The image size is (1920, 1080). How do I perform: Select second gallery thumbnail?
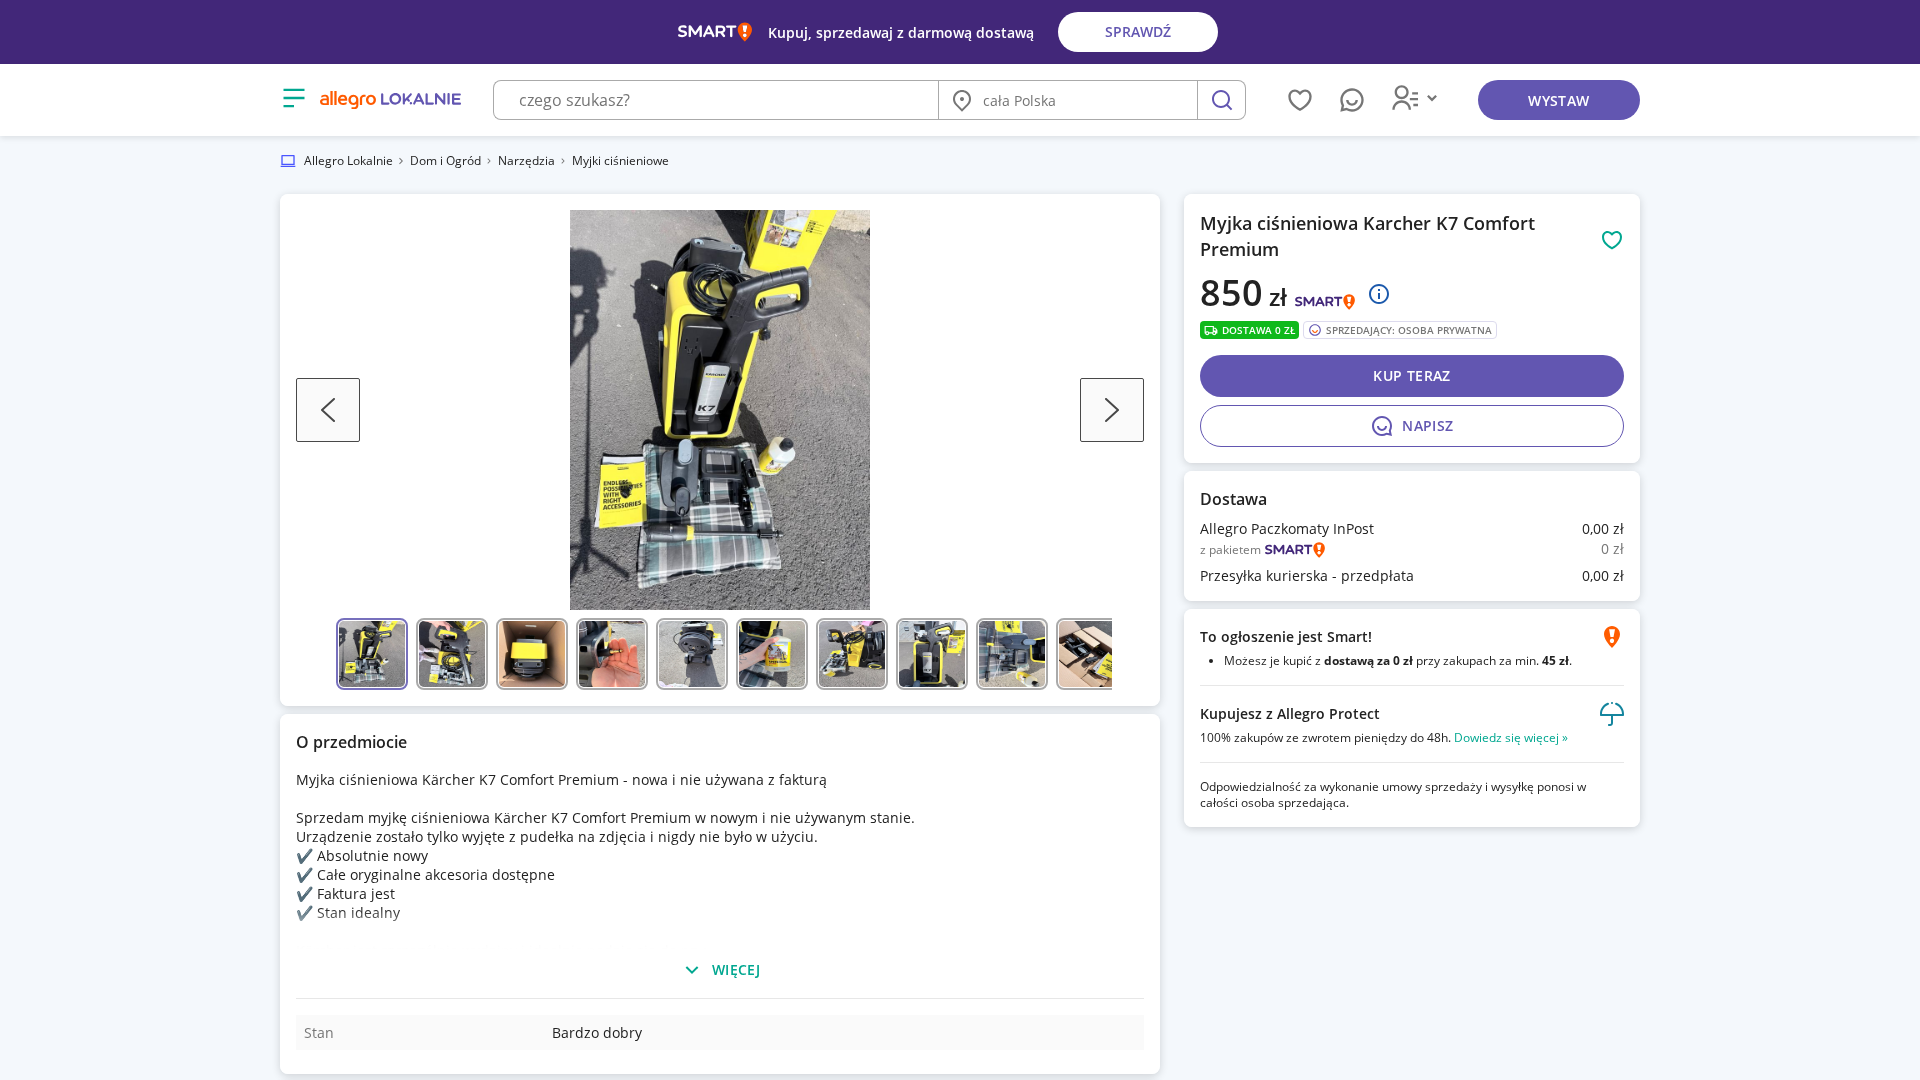(x=452, y=654)
